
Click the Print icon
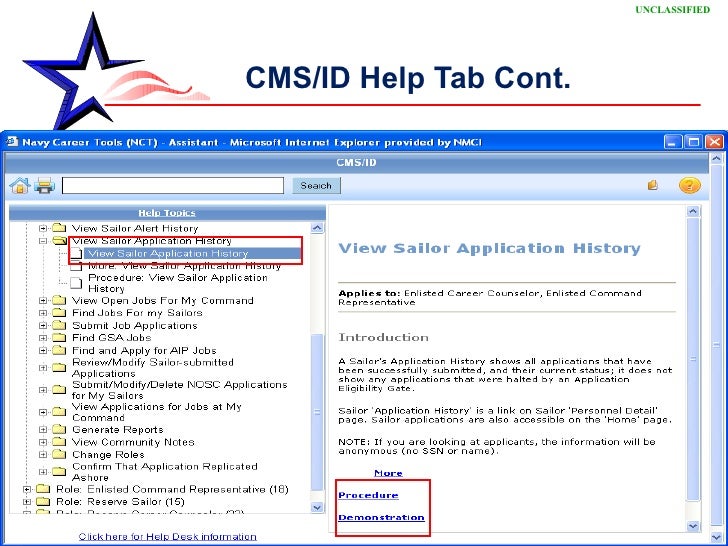(x=45, y=186)
